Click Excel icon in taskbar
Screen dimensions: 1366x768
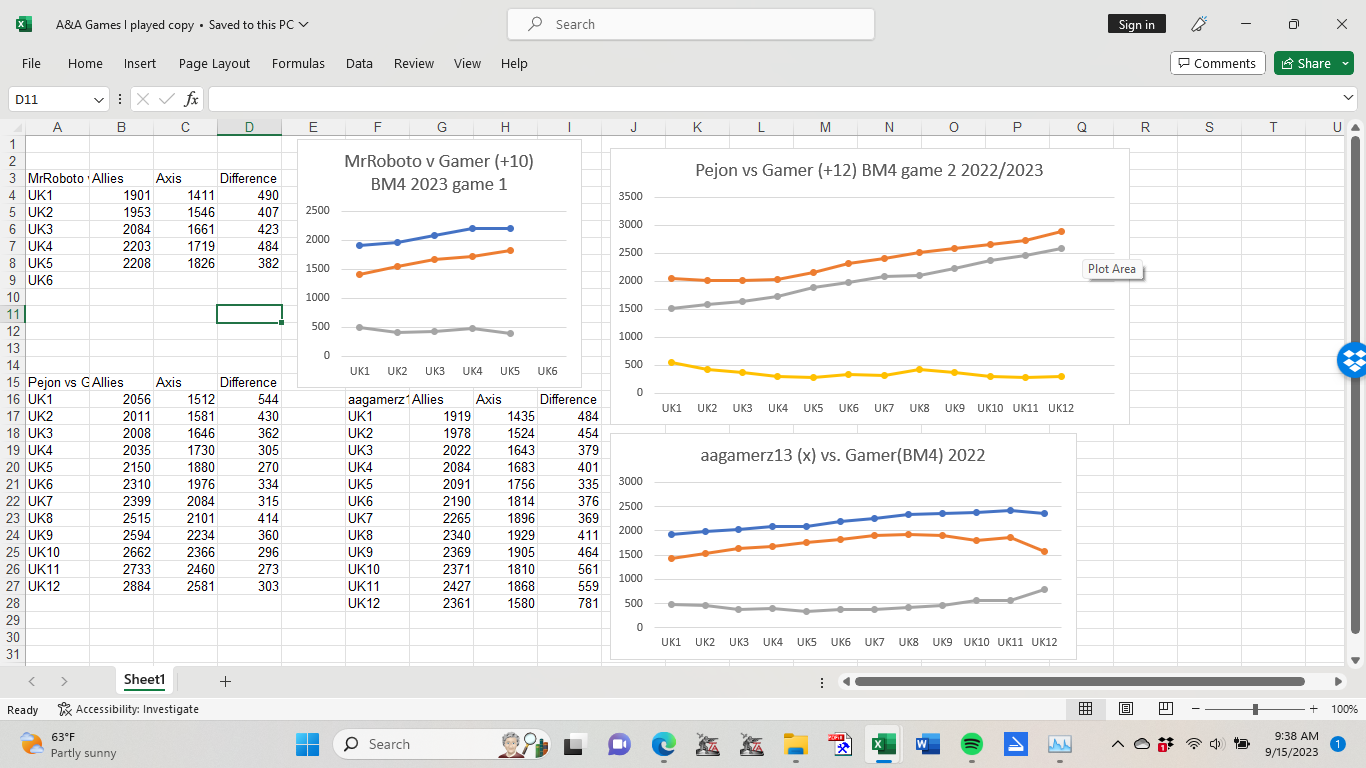[883, 744]
